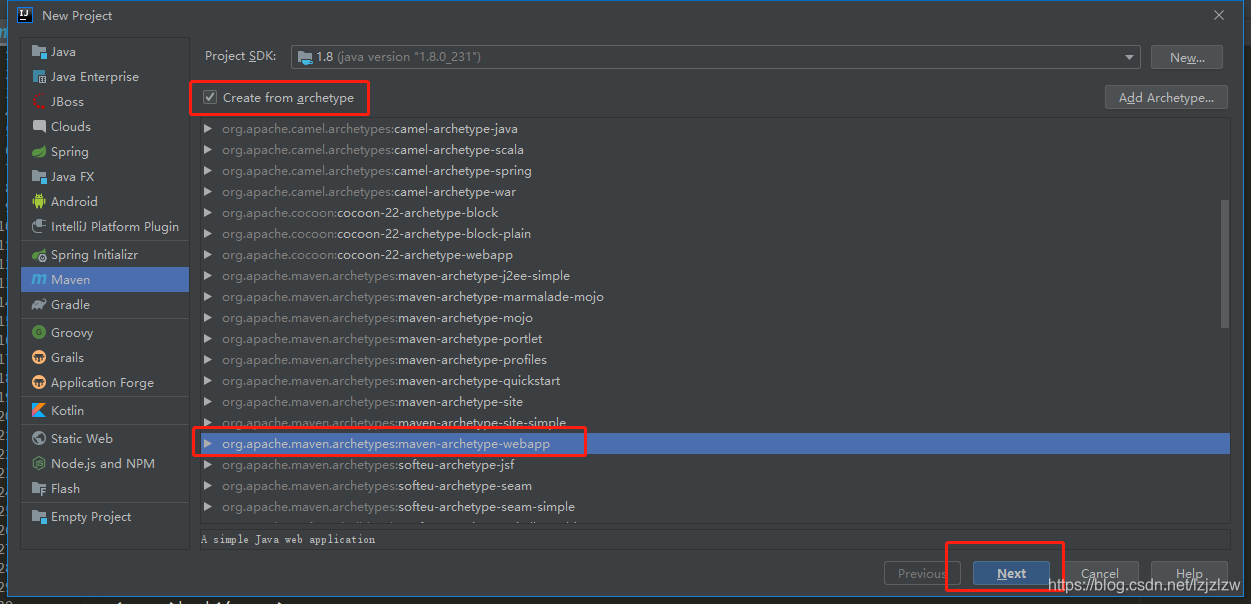Image resolution: width=1251 pixels, height=604 pixels.
Task: Expand the cocoon-22-archetype-block node
Action: click(208, 213)
